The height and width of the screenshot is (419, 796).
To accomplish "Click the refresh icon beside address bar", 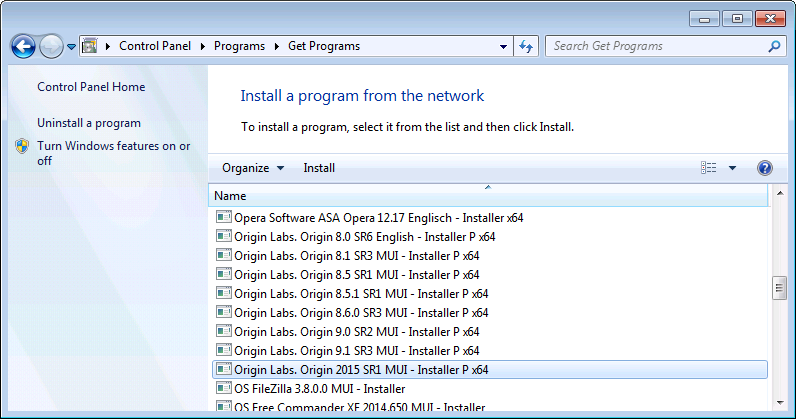I will pos(527,46).
